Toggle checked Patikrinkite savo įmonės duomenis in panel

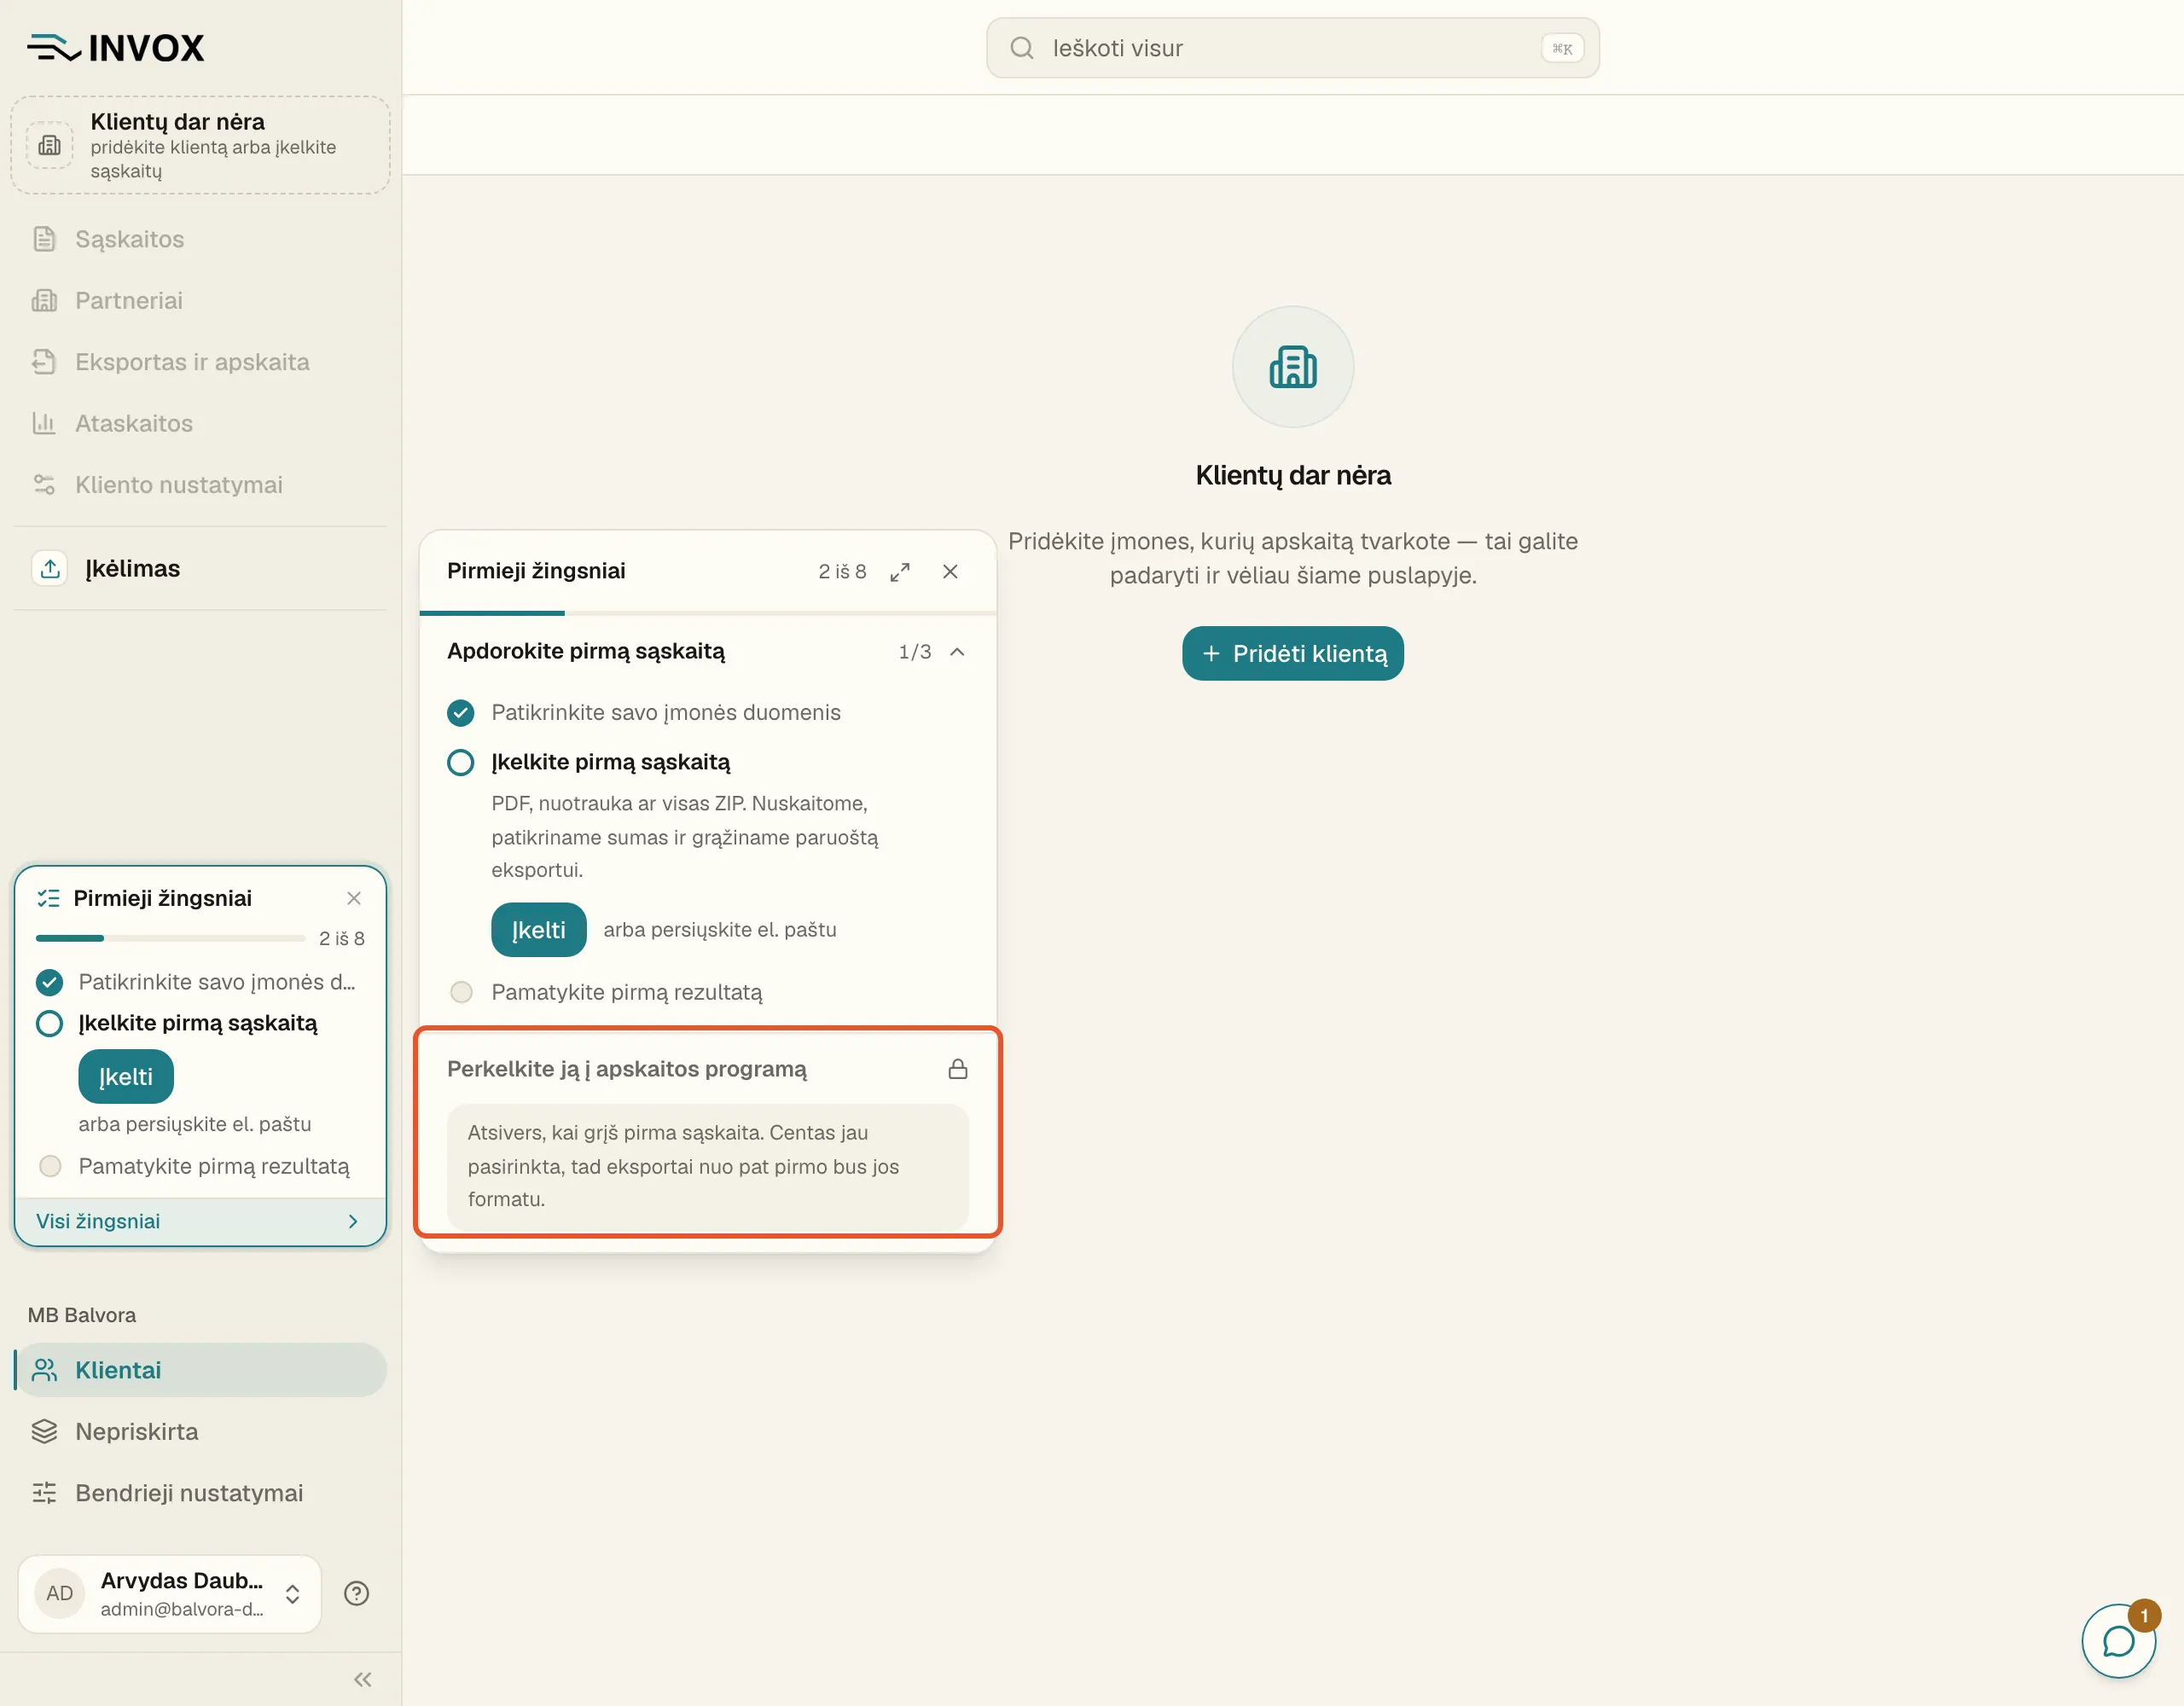[461, 713]
